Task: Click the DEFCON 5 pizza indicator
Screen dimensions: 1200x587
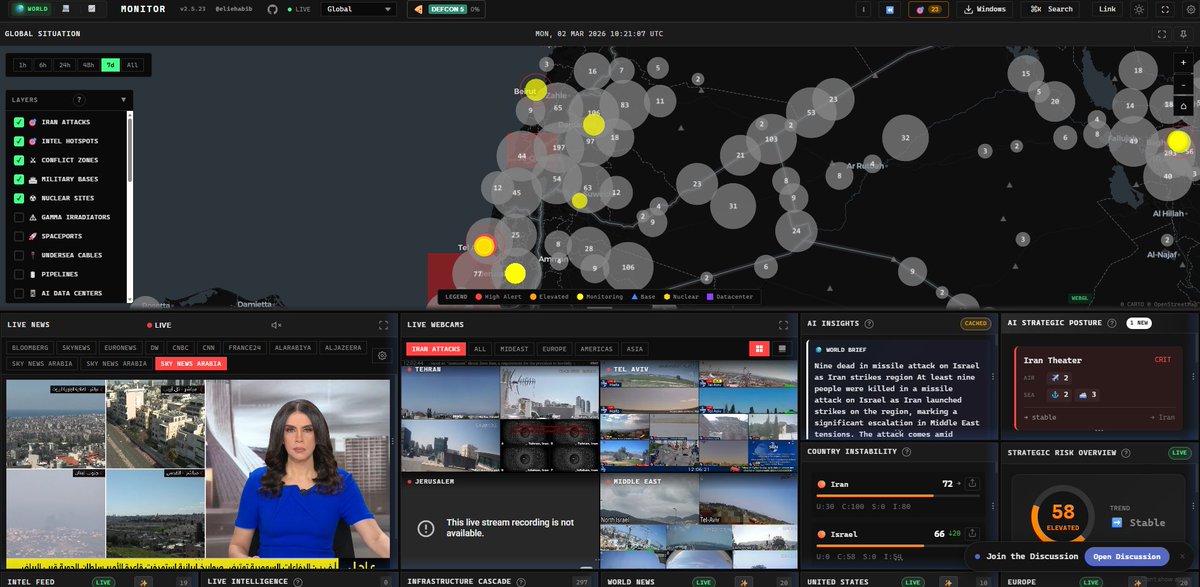Action: 446,9
